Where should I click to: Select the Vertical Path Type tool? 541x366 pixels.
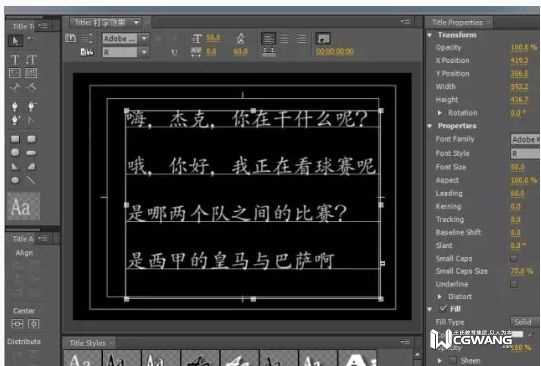(x=31, y=87)
